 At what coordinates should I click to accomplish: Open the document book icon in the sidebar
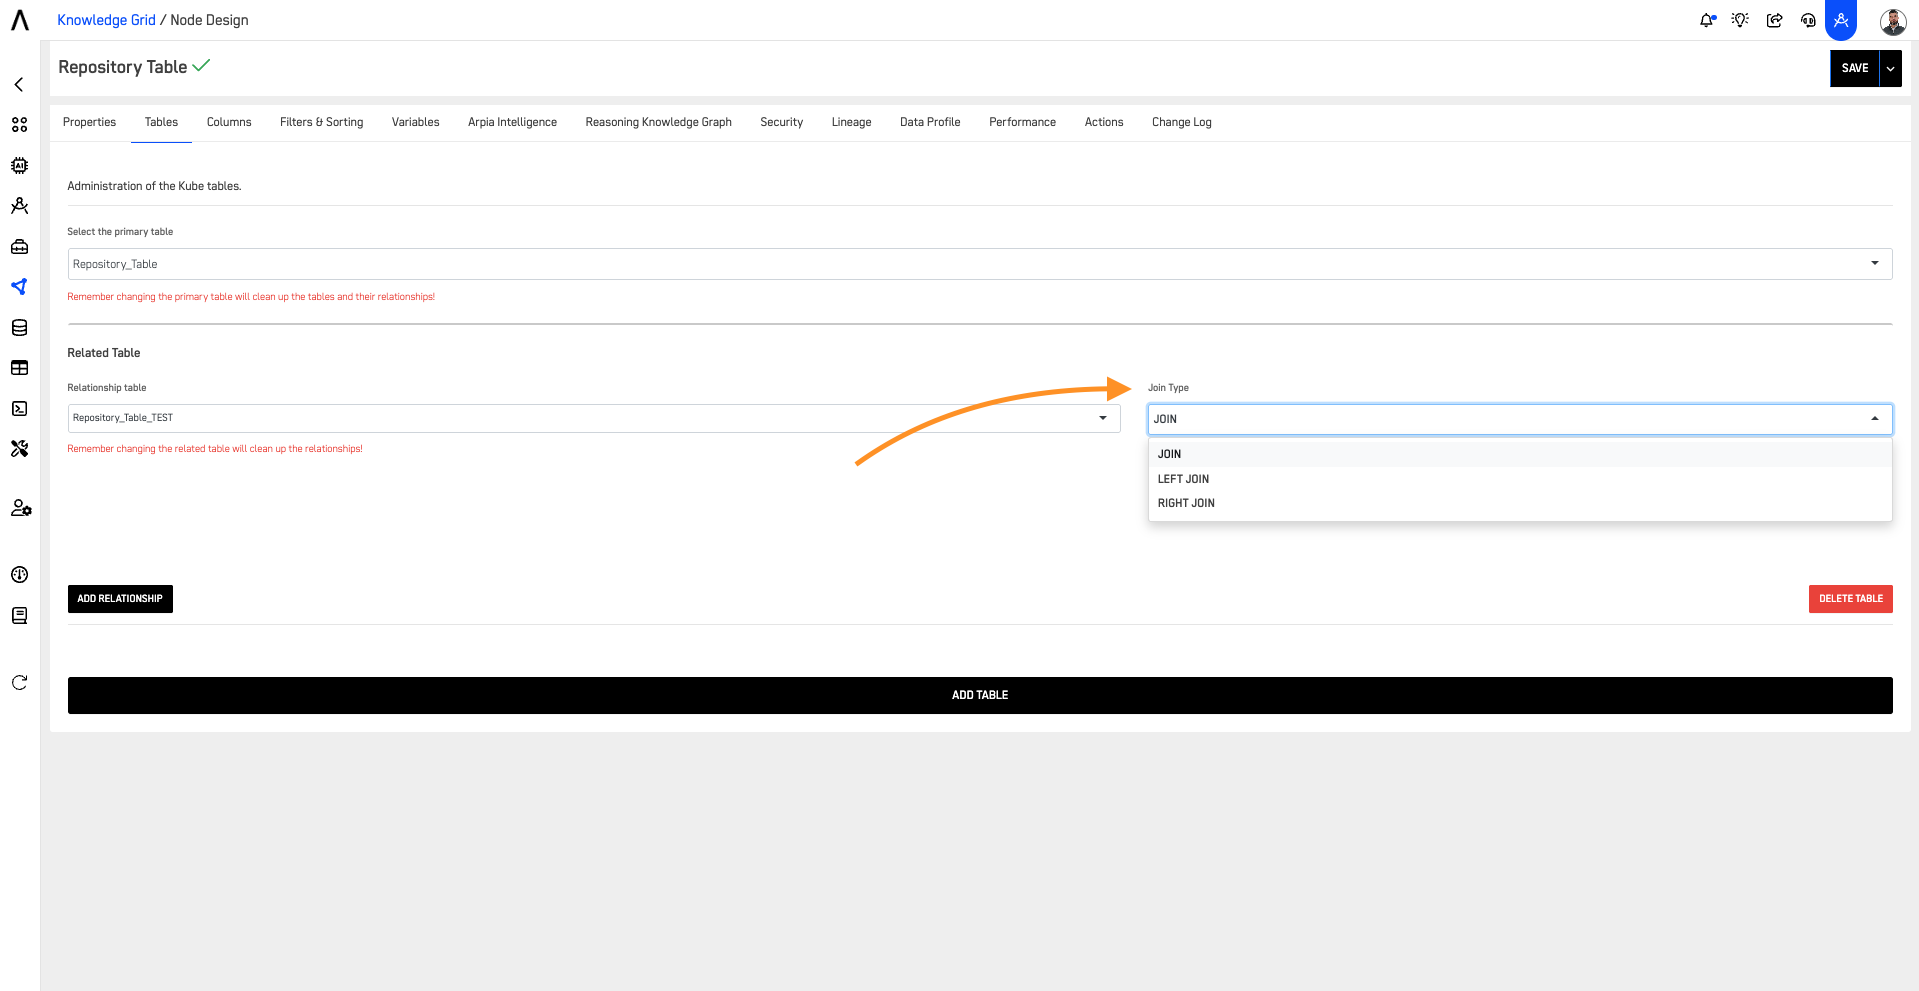[19, 615]
